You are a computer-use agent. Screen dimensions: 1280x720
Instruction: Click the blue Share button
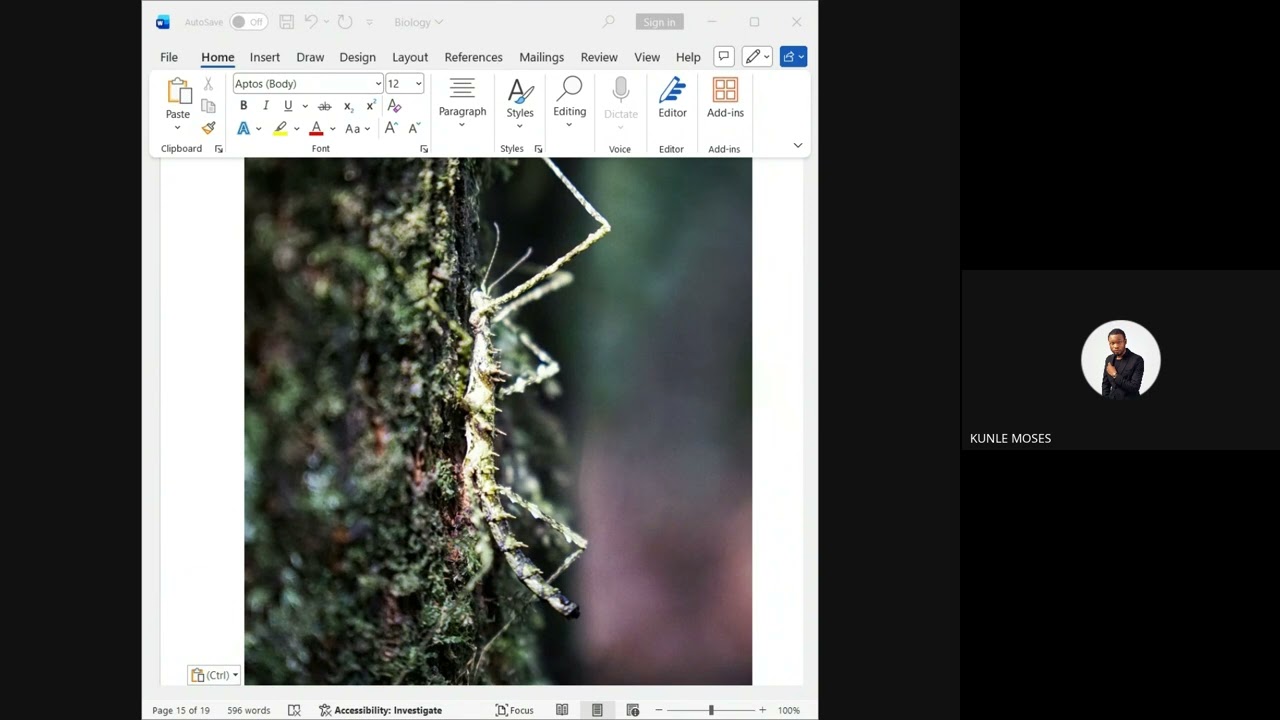pyautogui.click(x=793, y=57)
